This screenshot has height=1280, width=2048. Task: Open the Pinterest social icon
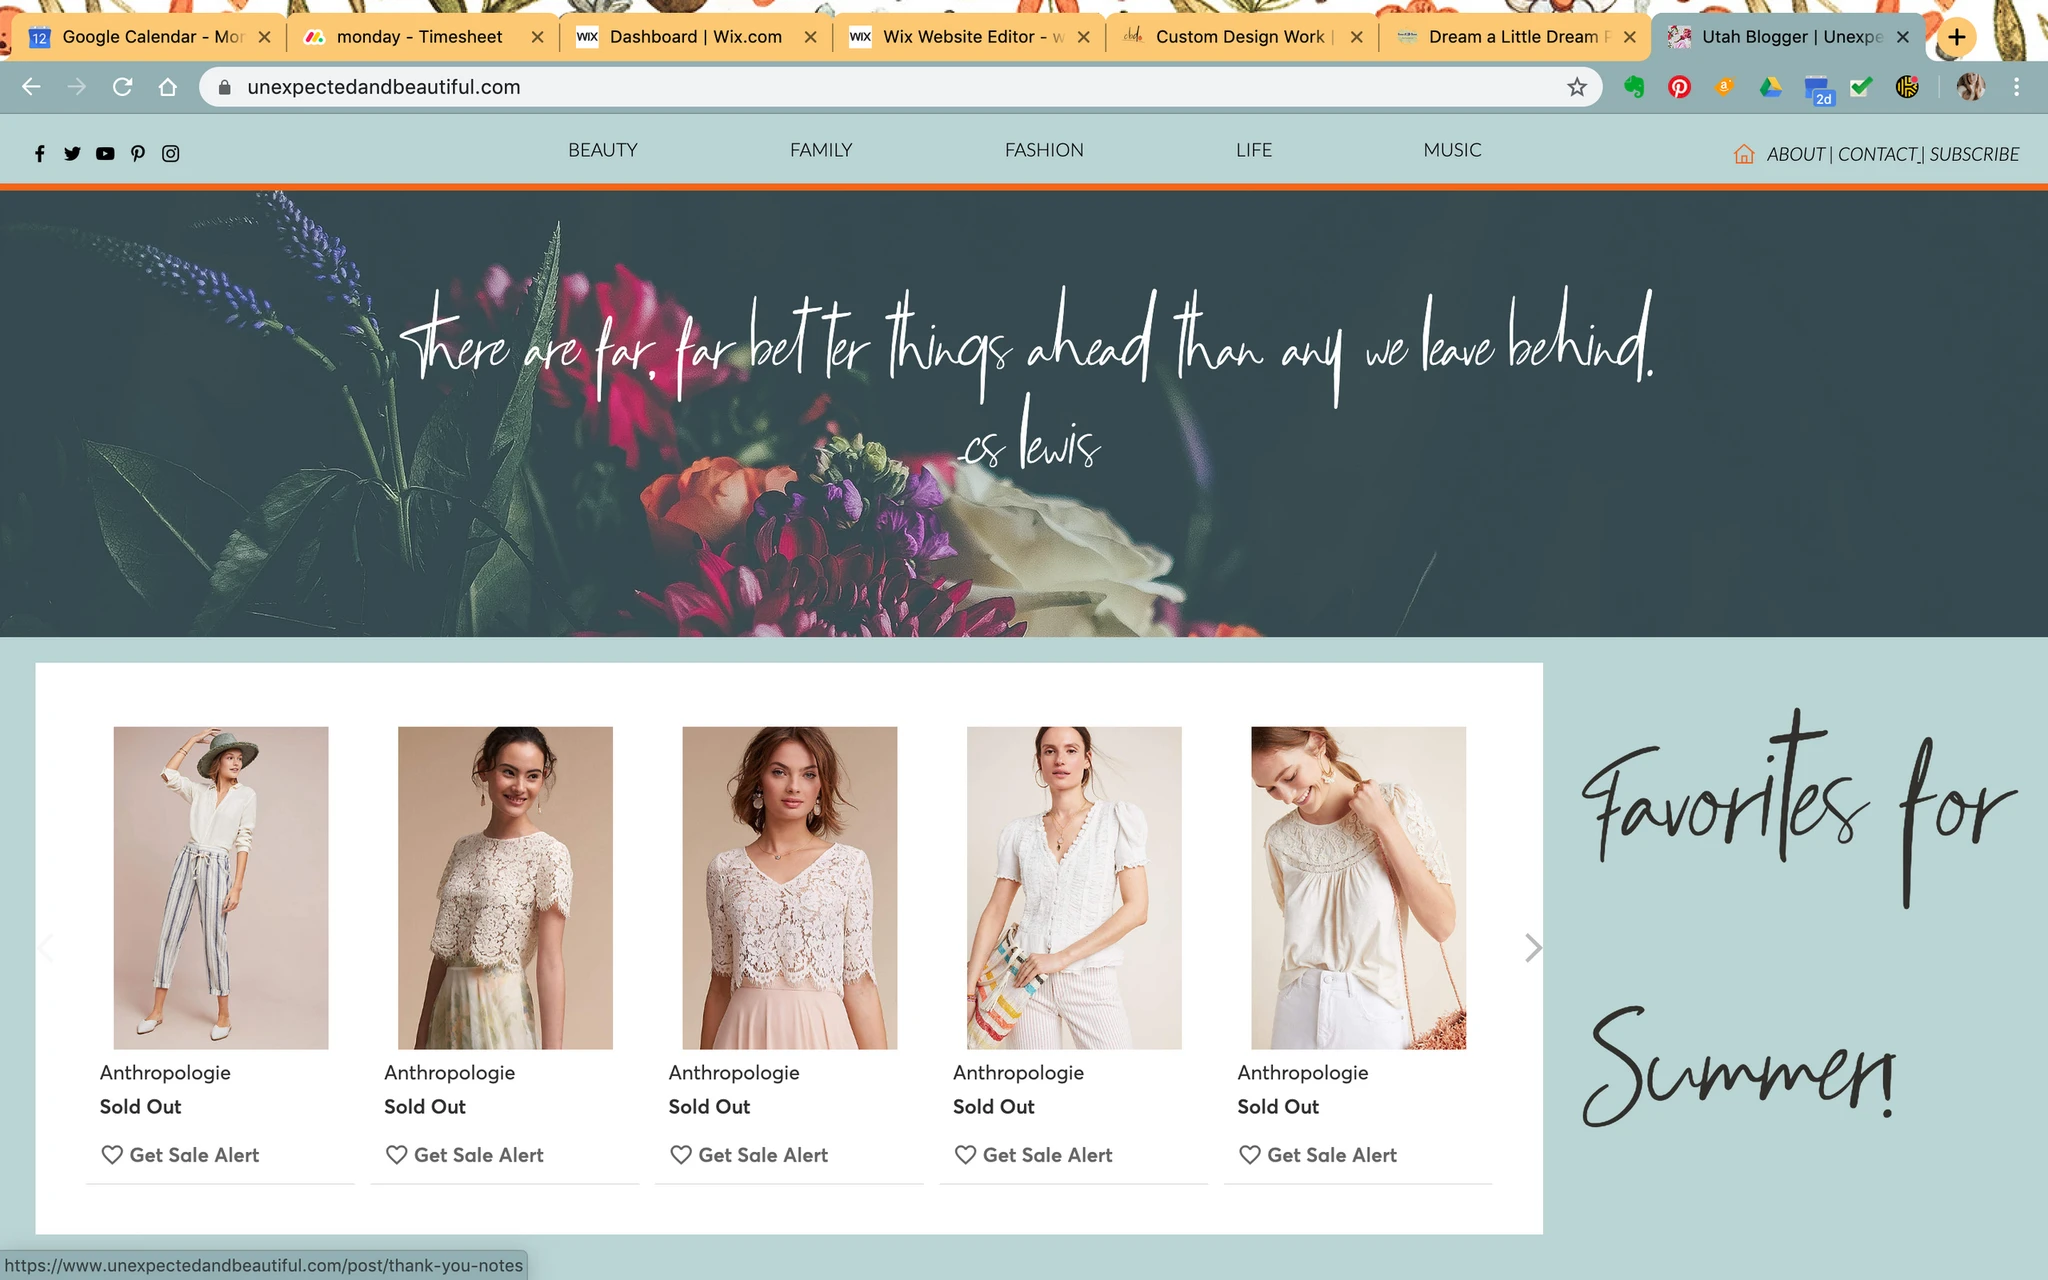click(138, 153)
